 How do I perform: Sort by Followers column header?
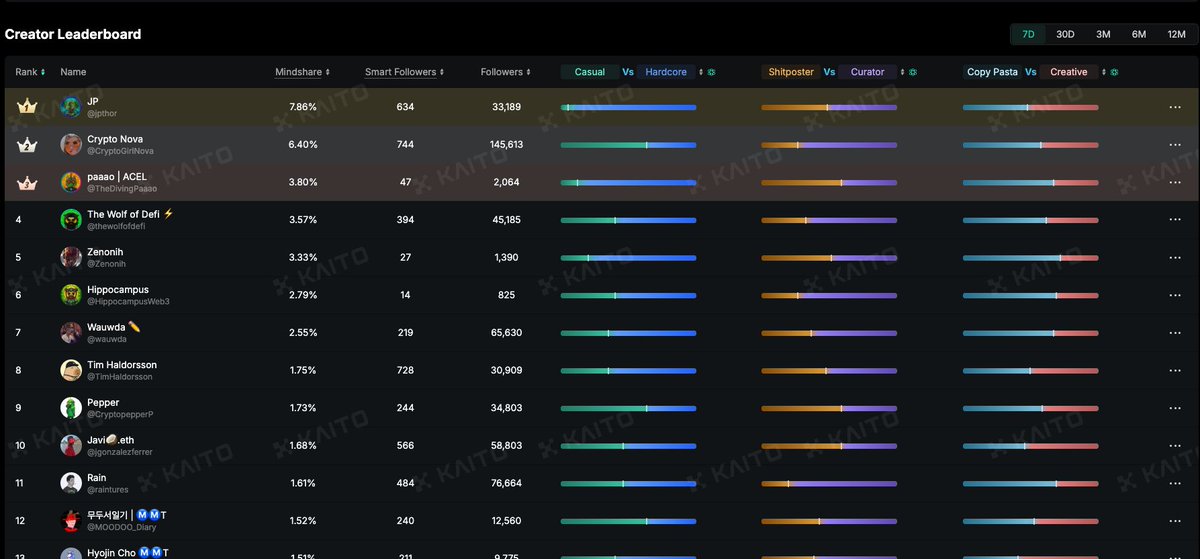tap(505, 72)
